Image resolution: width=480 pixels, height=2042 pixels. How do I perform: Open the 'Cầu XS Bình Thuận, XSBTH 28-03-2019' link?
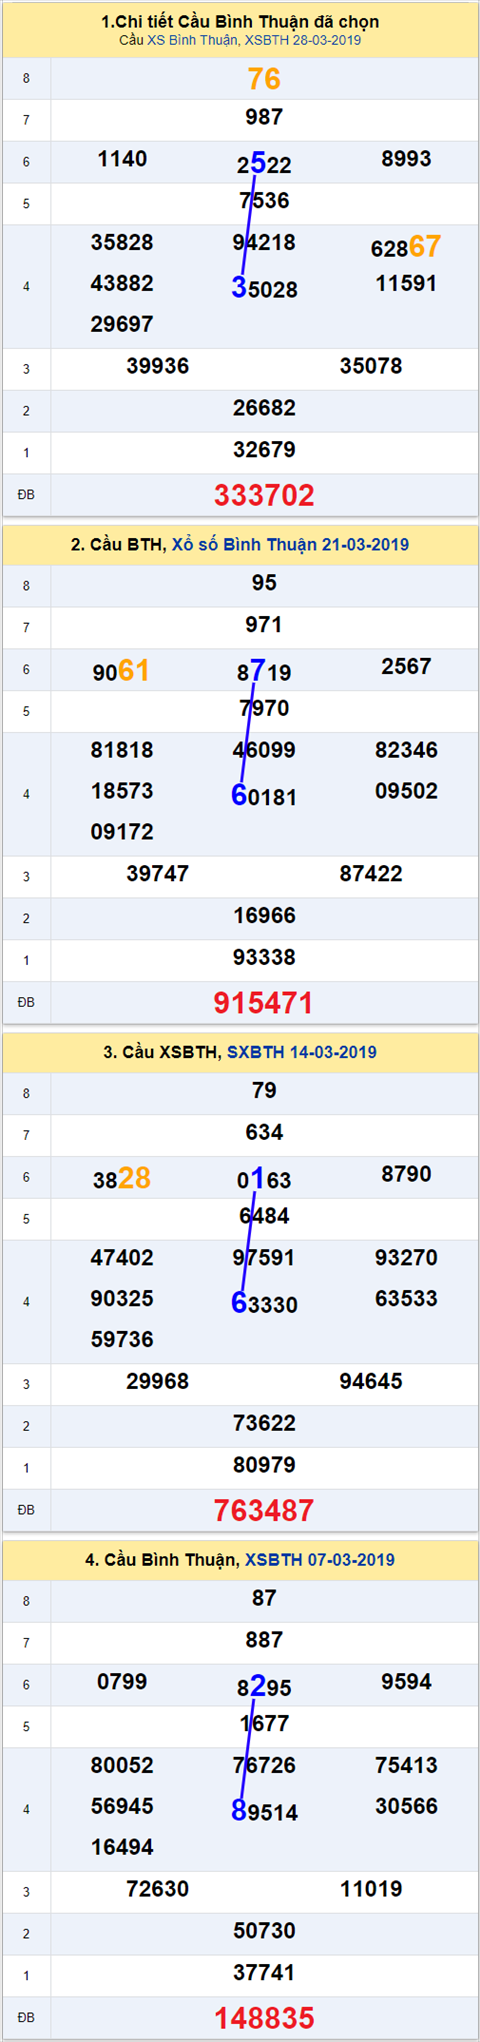click(x=240, y=40)
